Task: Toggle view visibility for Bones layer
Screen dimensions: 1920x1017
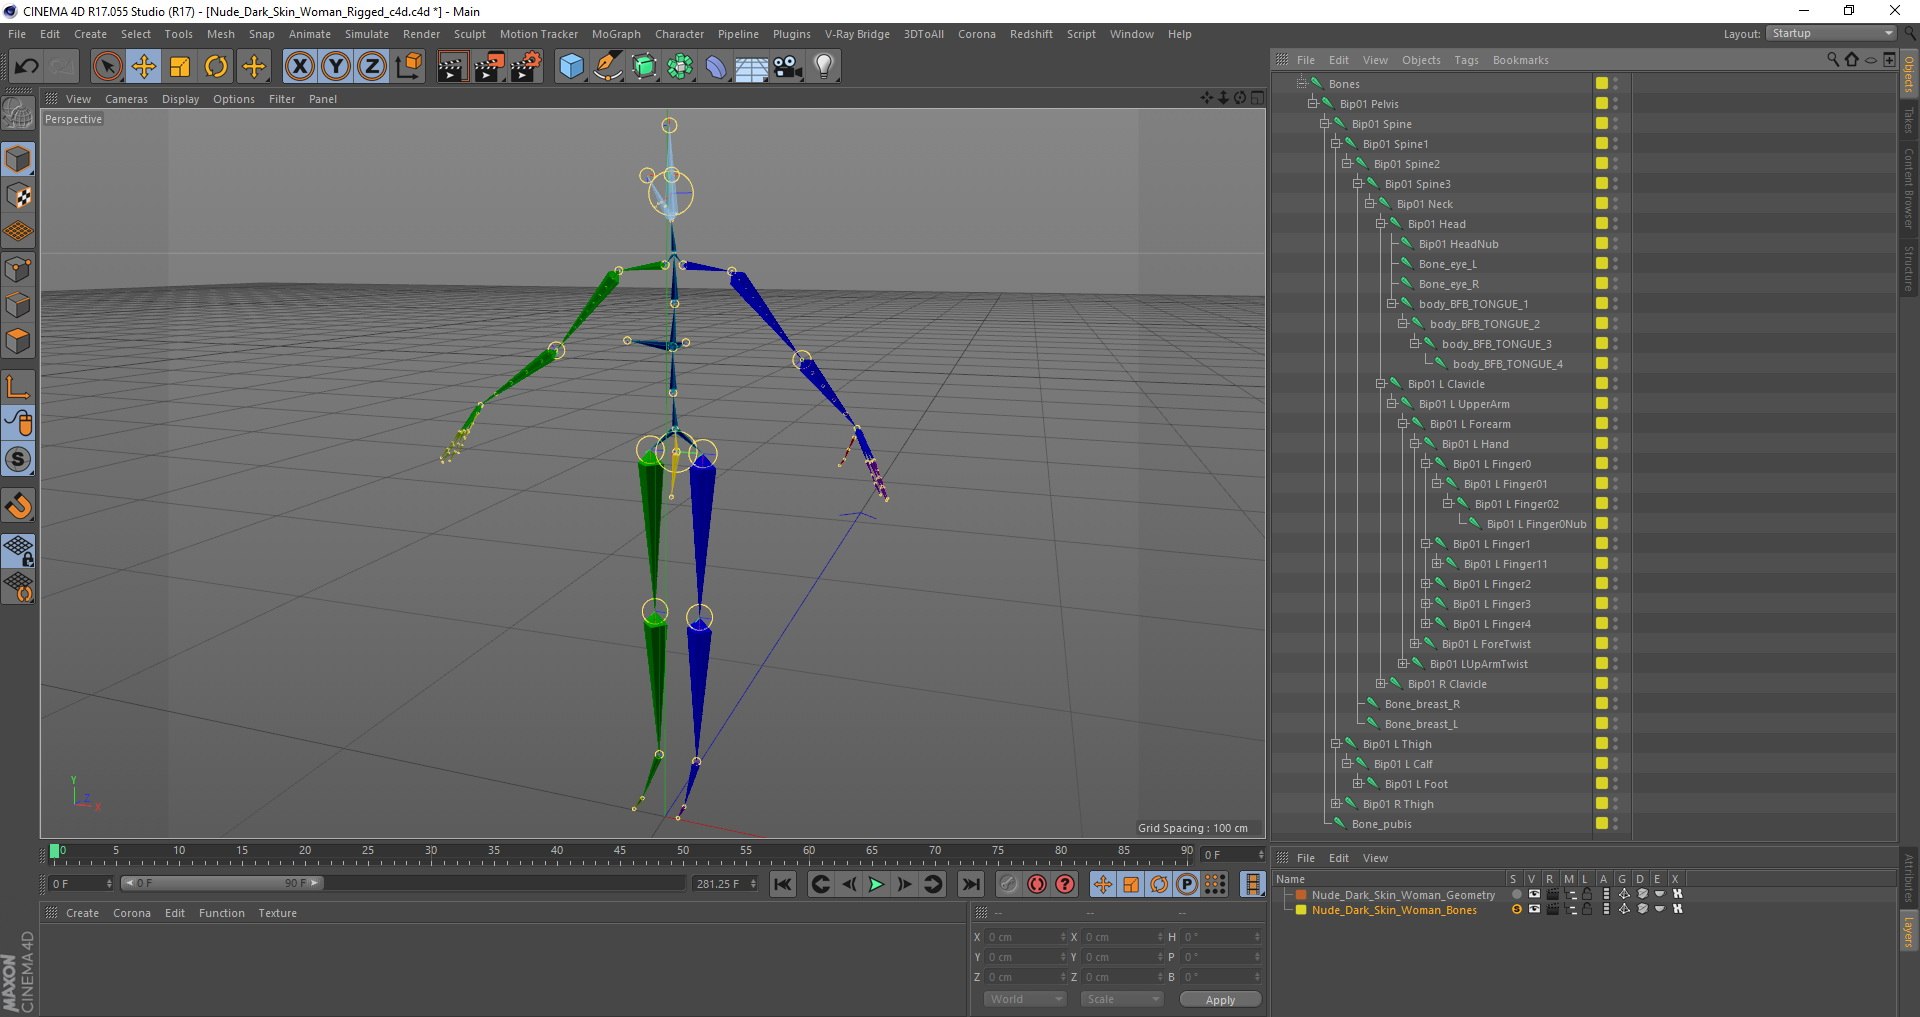Action: tap(1534, 910)
